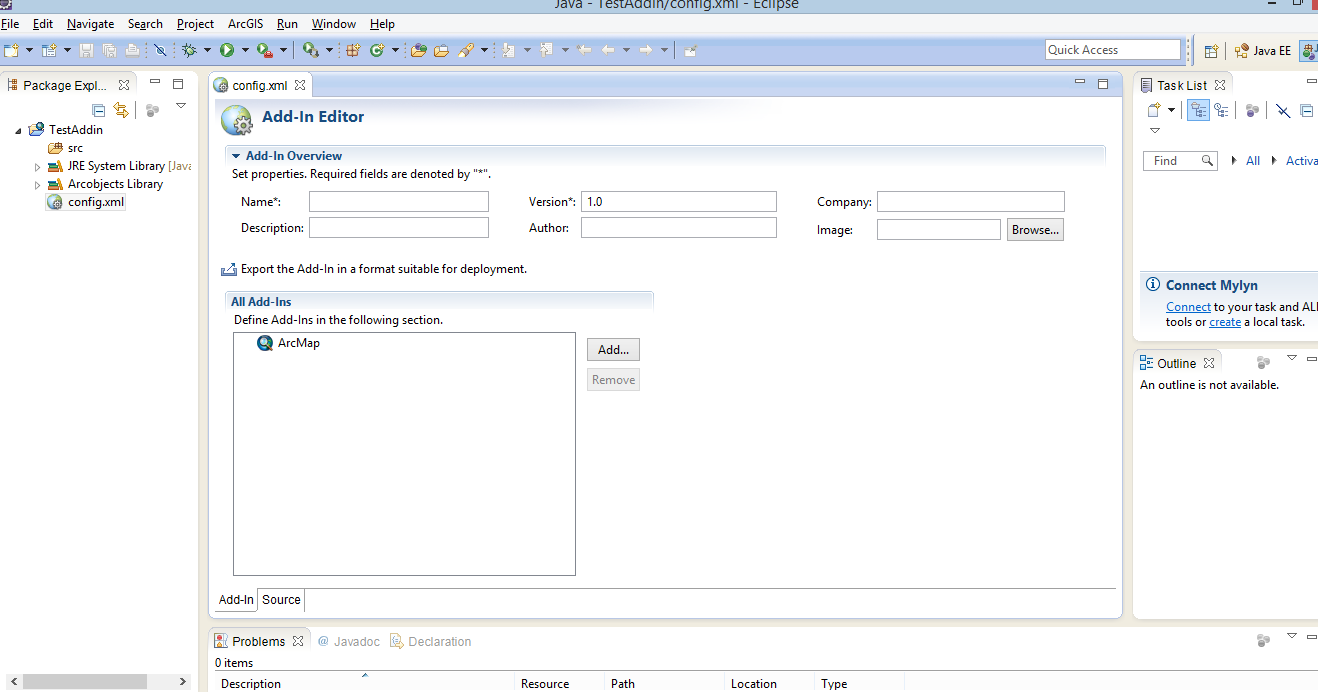Switch to the Source tab

pos(281,600)
